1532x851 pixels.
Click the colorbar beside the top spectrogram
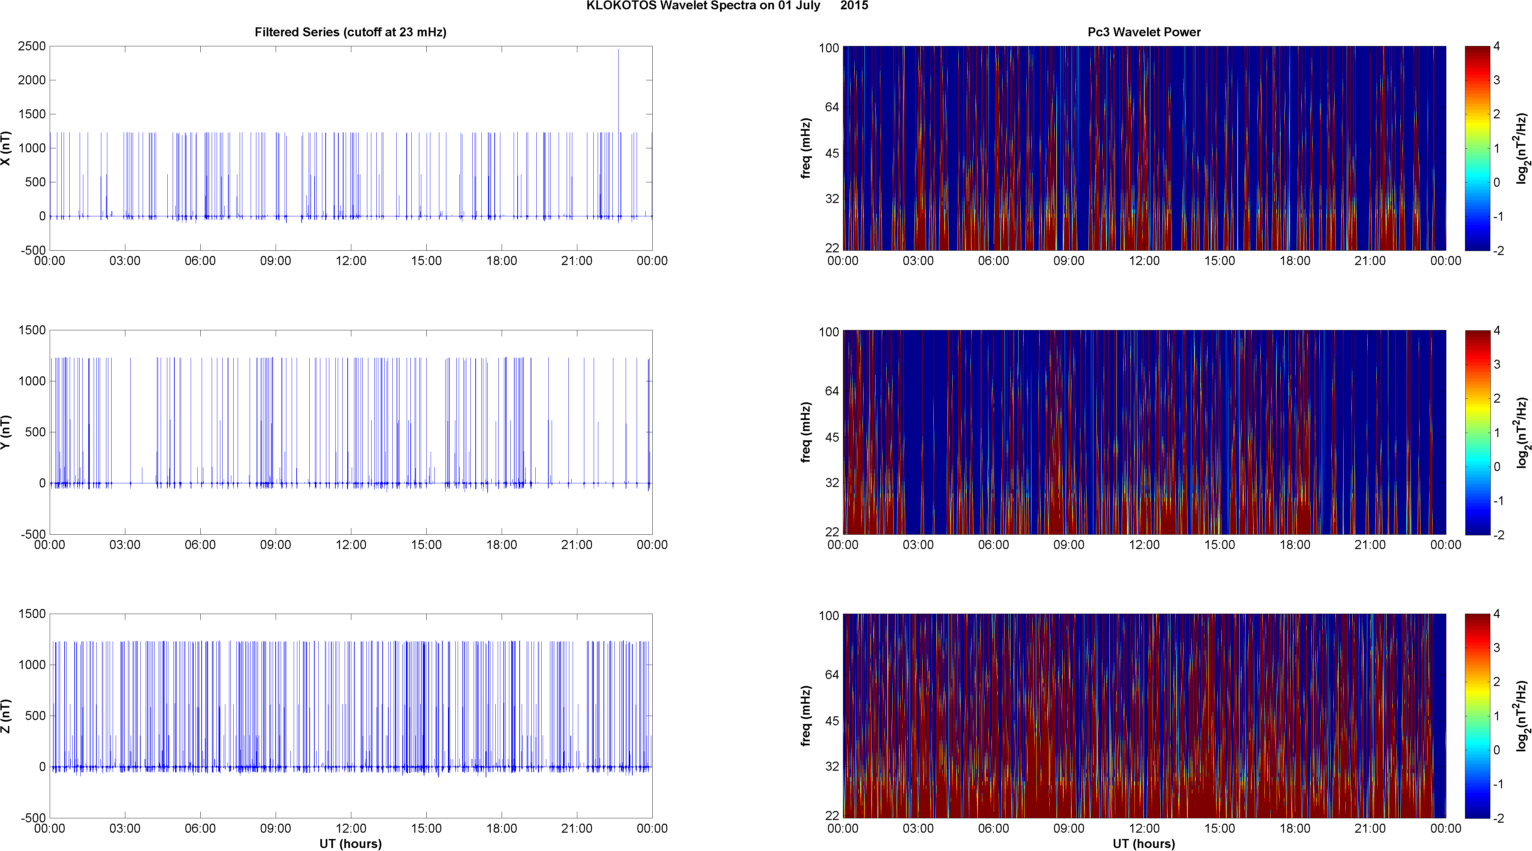point(1478,148)
